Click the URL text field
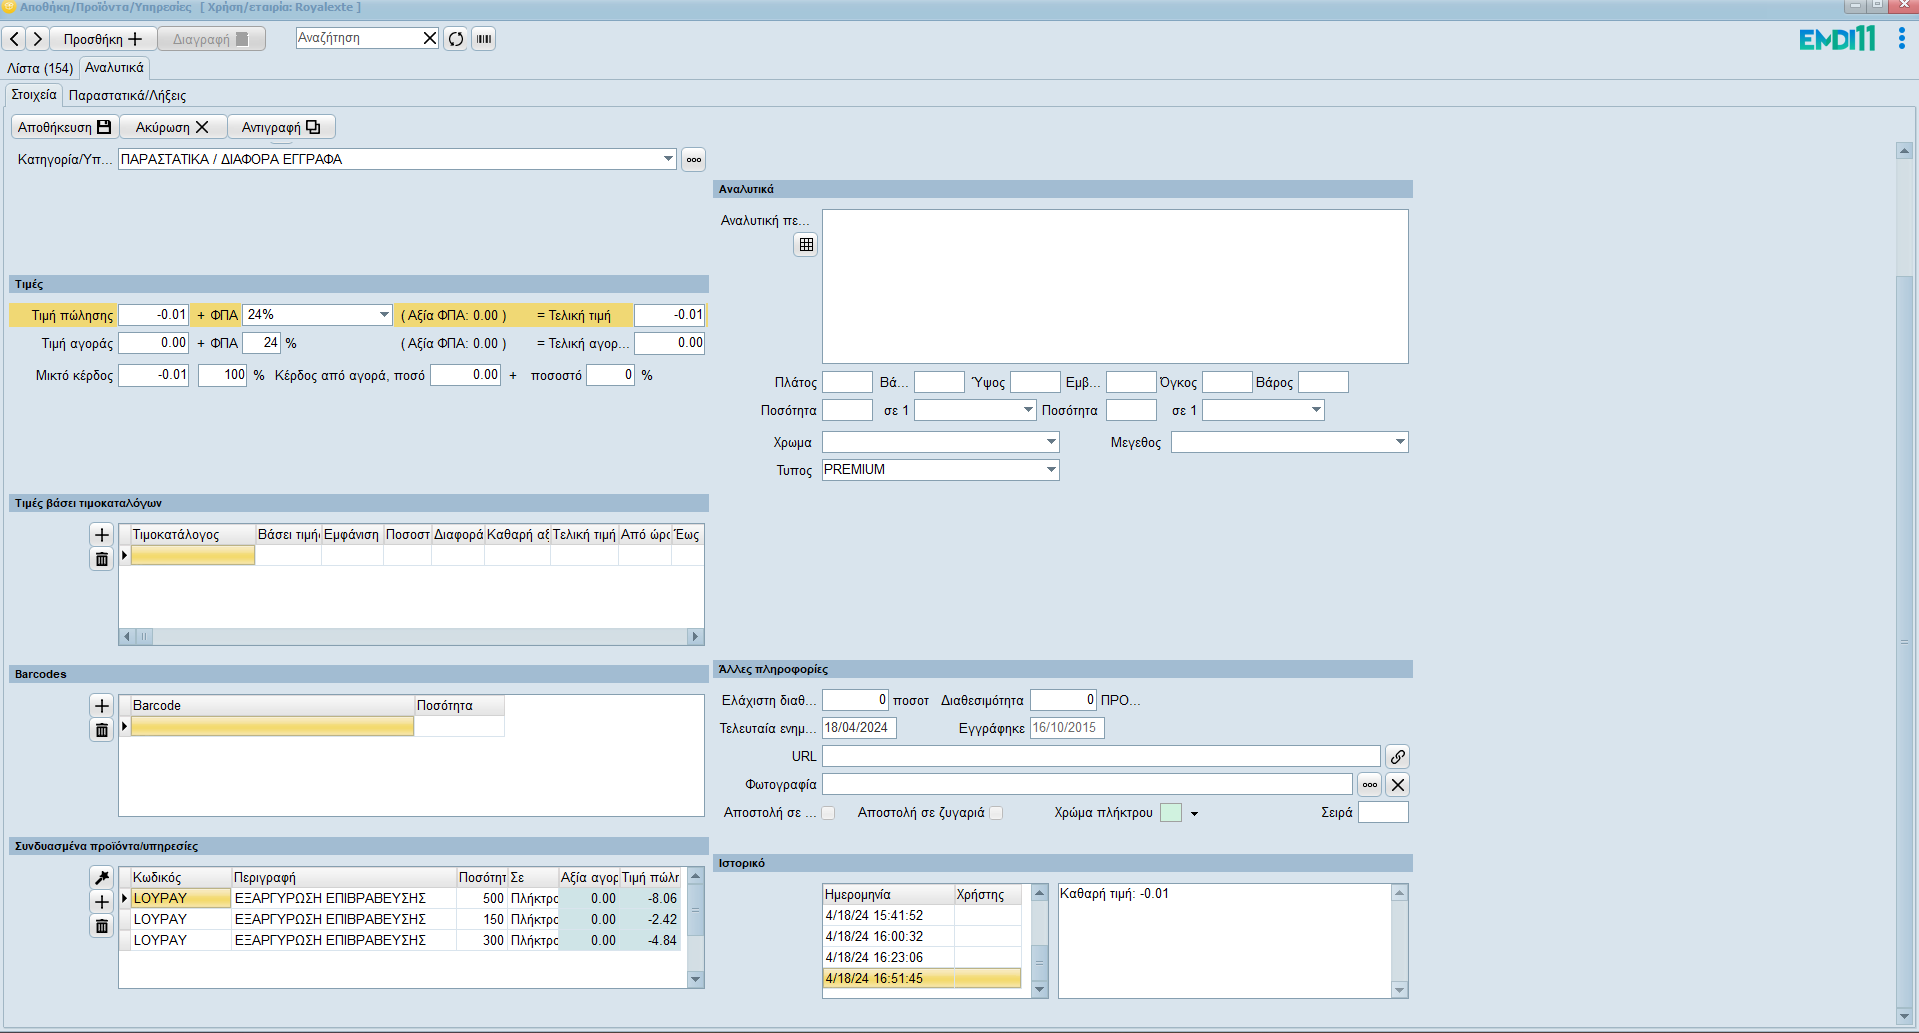Screen dimensions: 1919x1033 tap(1101, 757)
